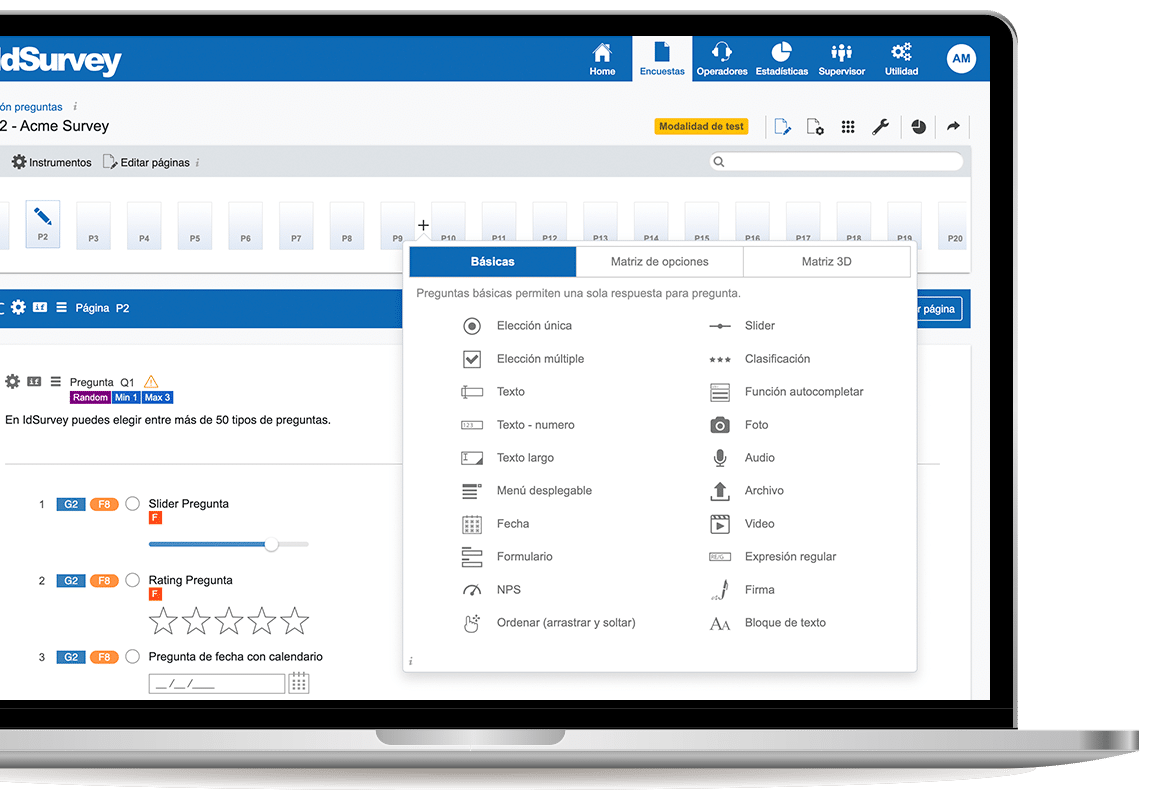Click the pie chart report icon
The image size is (1163, 811).
[918, 127]
